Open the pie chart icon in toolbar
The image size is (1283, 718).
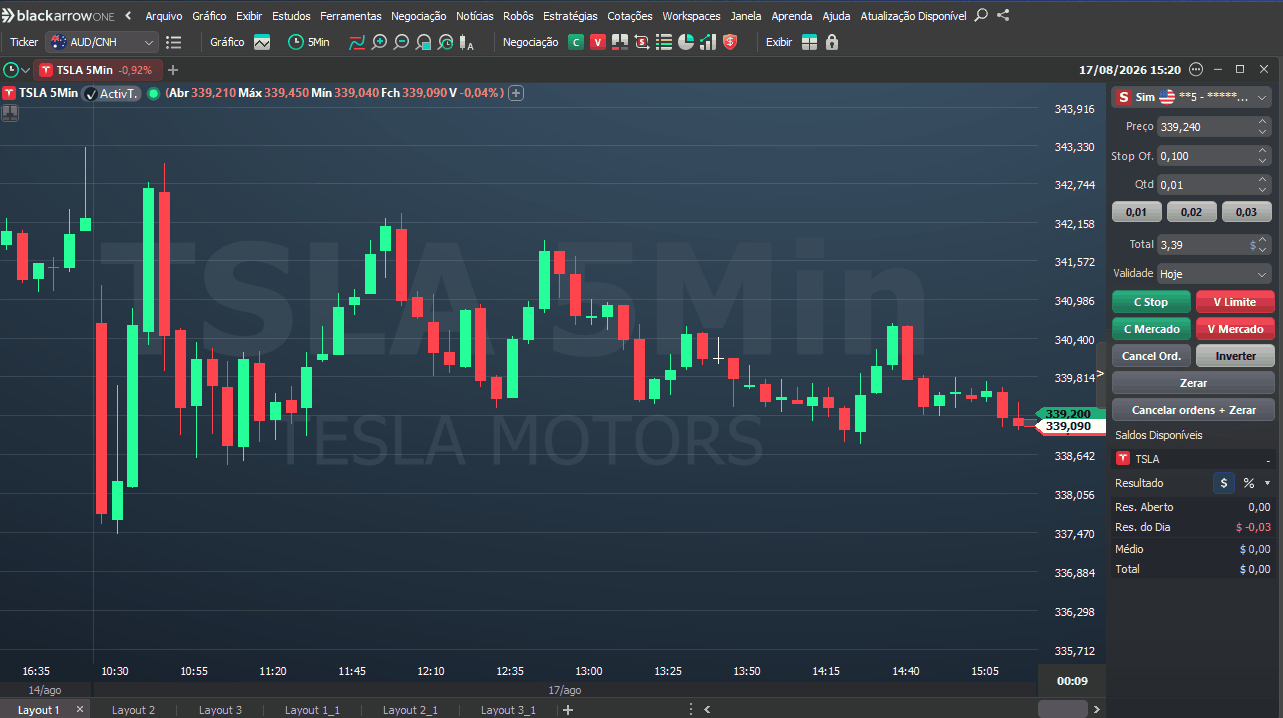685,42
